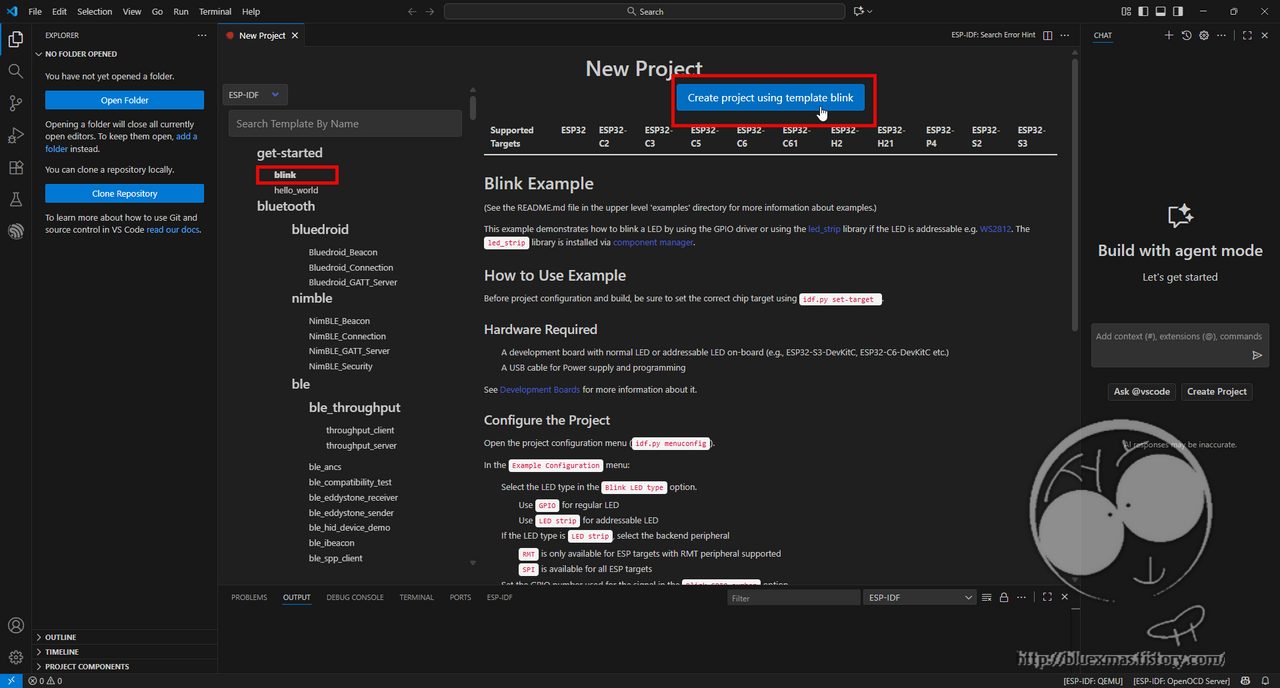Show chat history
The image size is (1280, 688).
click(1186, 35)
